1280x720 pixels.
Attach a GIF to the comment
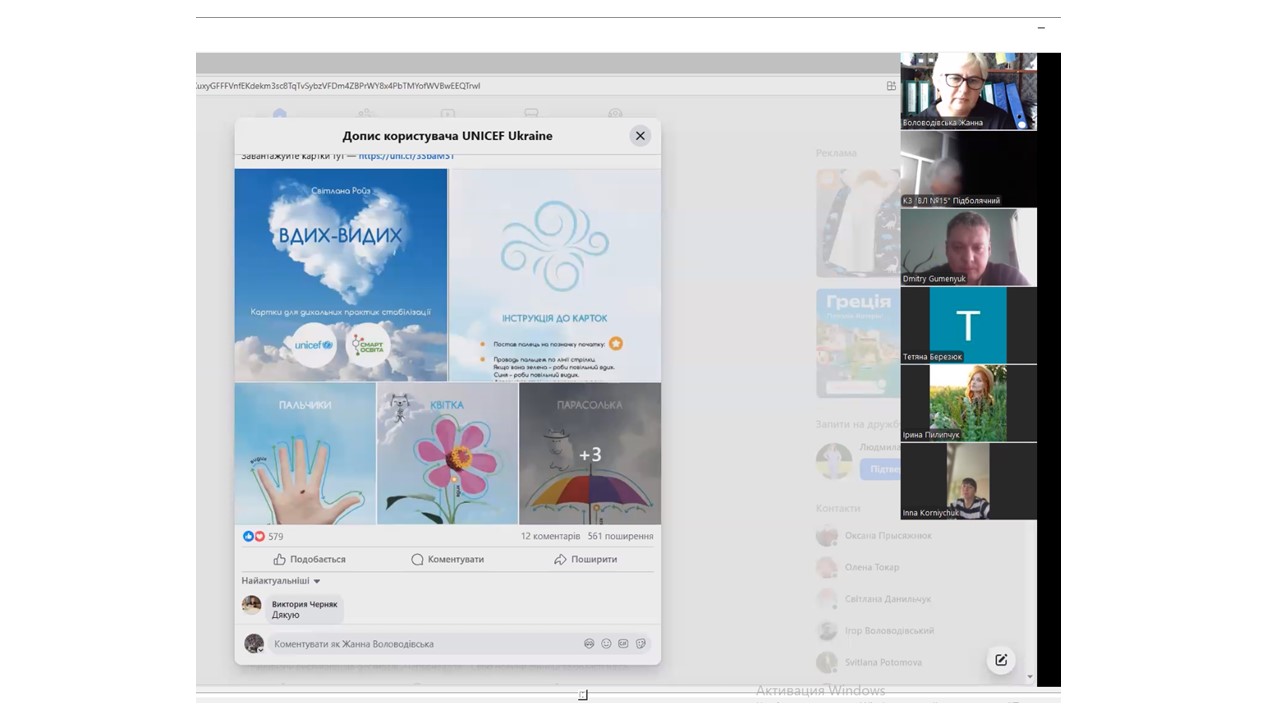pos(623,644)
